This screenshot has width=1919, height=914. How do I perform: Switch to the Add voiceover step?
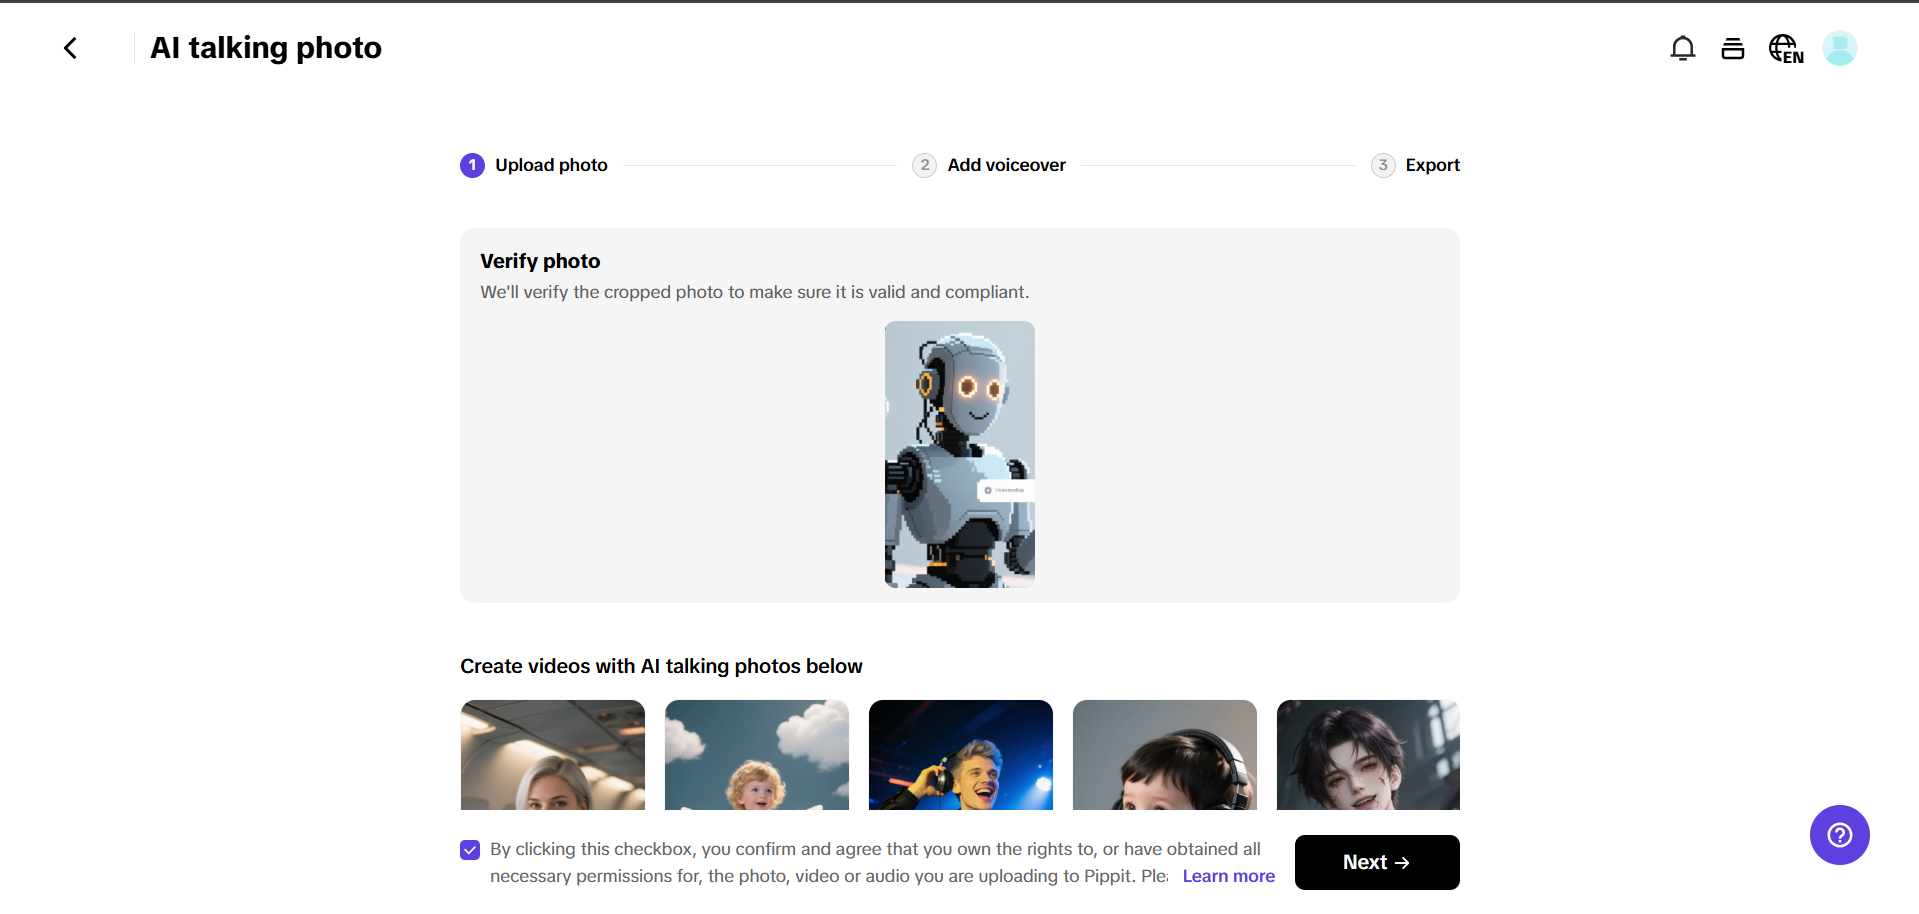click(1006, 165)
